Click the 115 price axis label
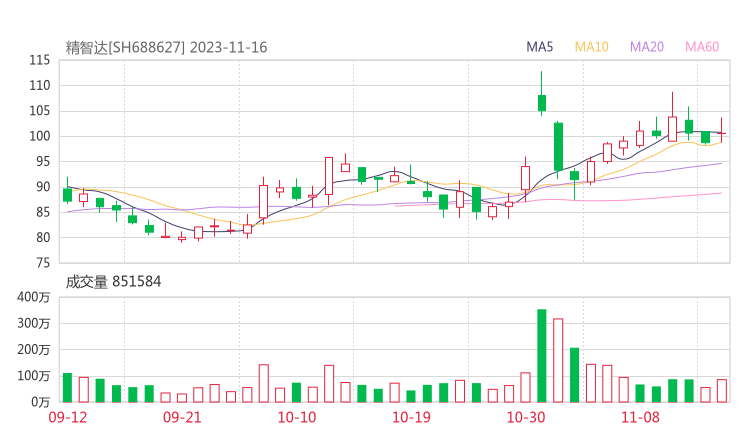 coord(40,60)
